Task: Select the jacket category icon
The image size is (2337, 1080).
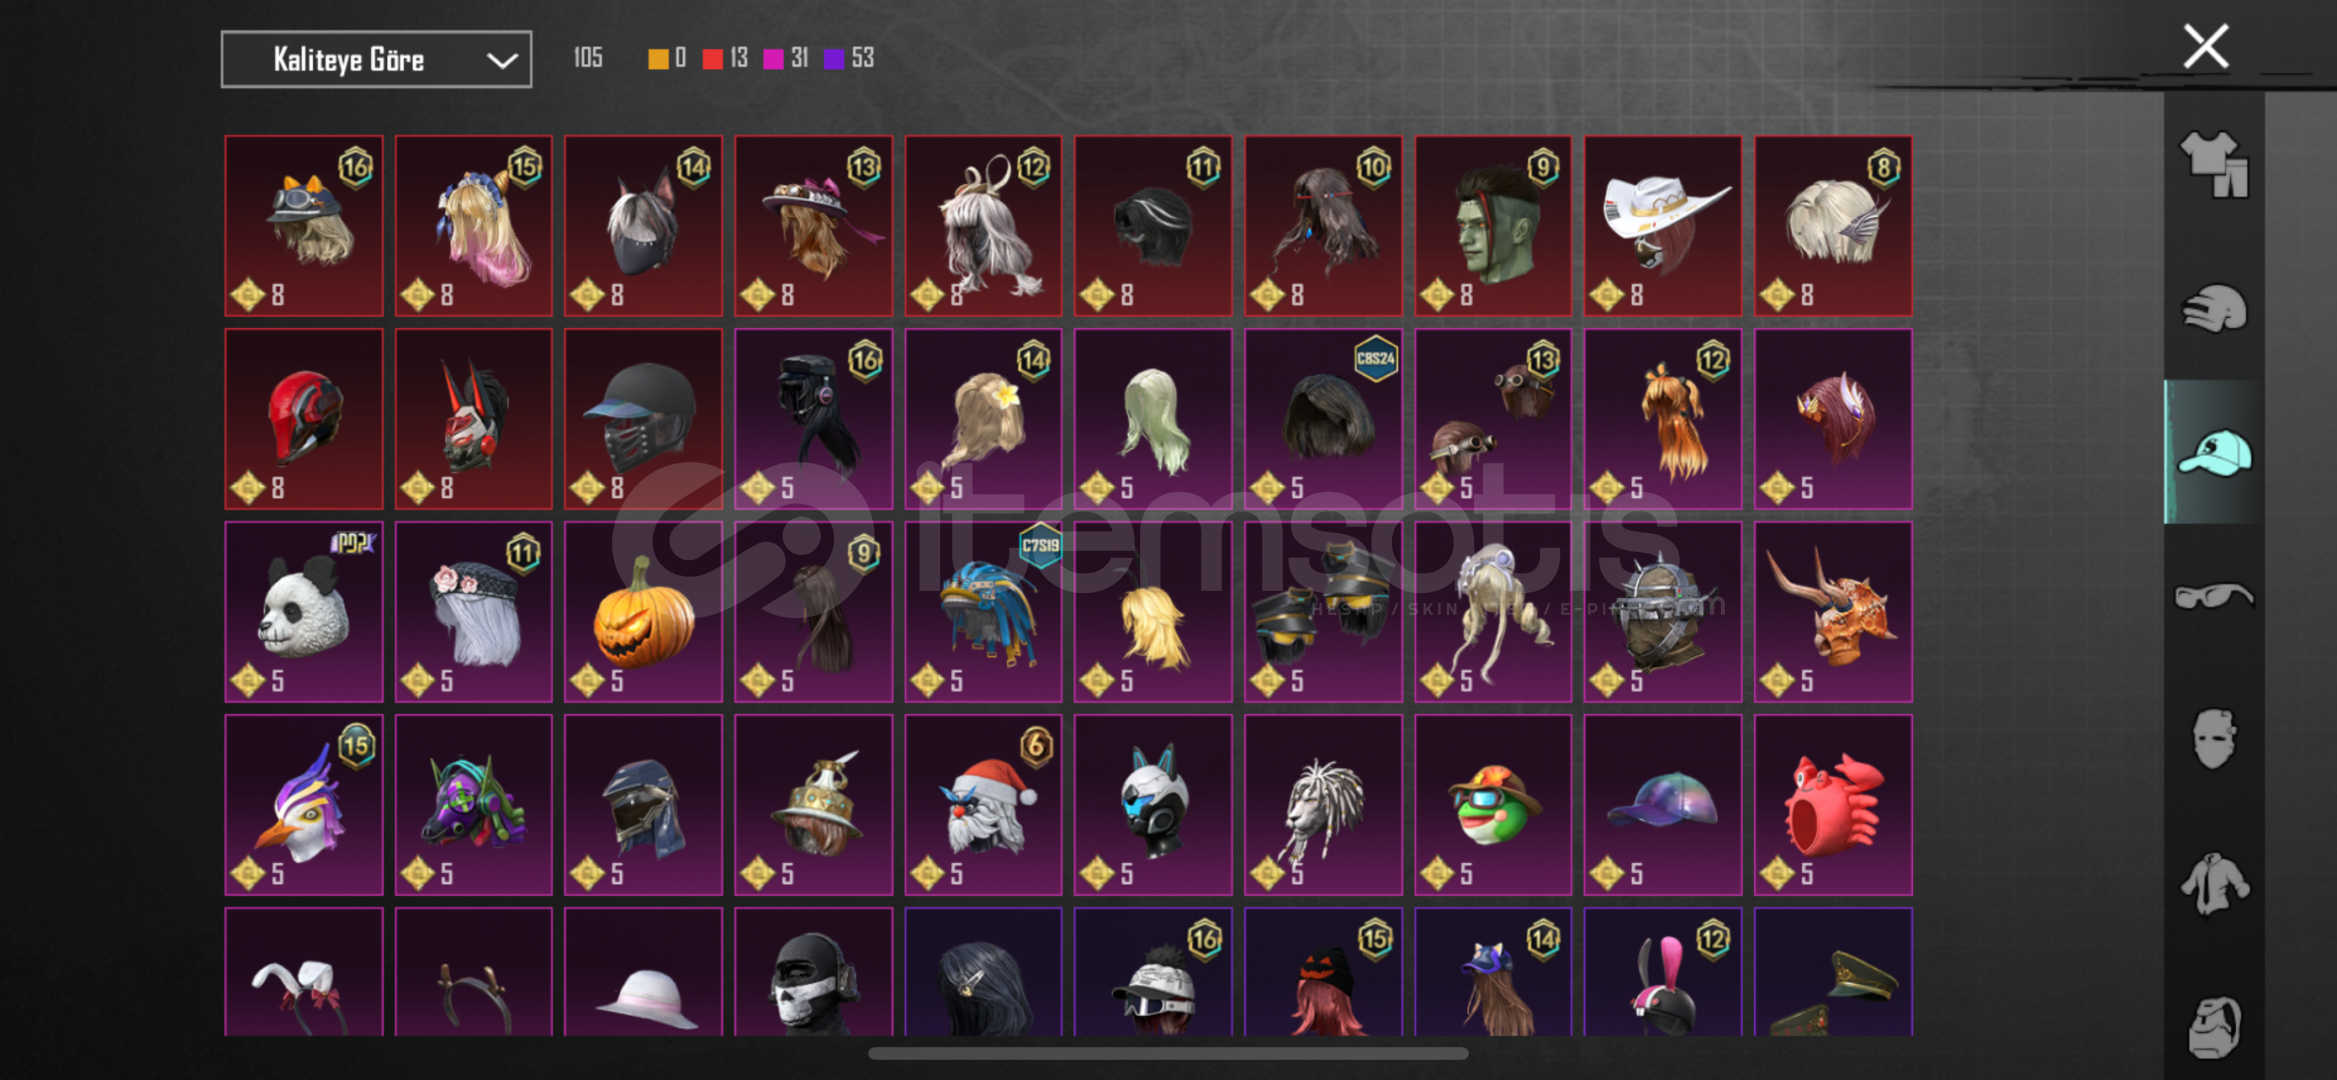Action: [2214, 884]
